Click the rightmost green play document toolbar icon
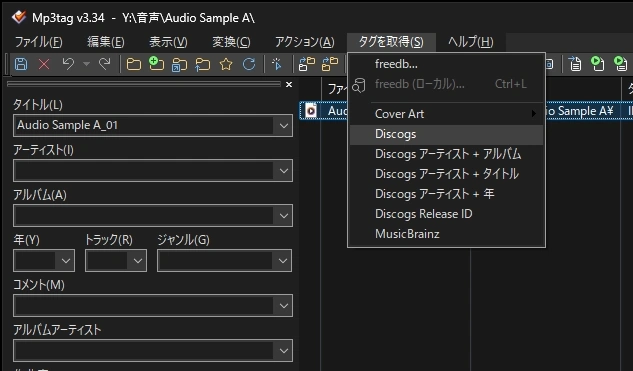This screenshot has height=371, width=633. [620, 64]
